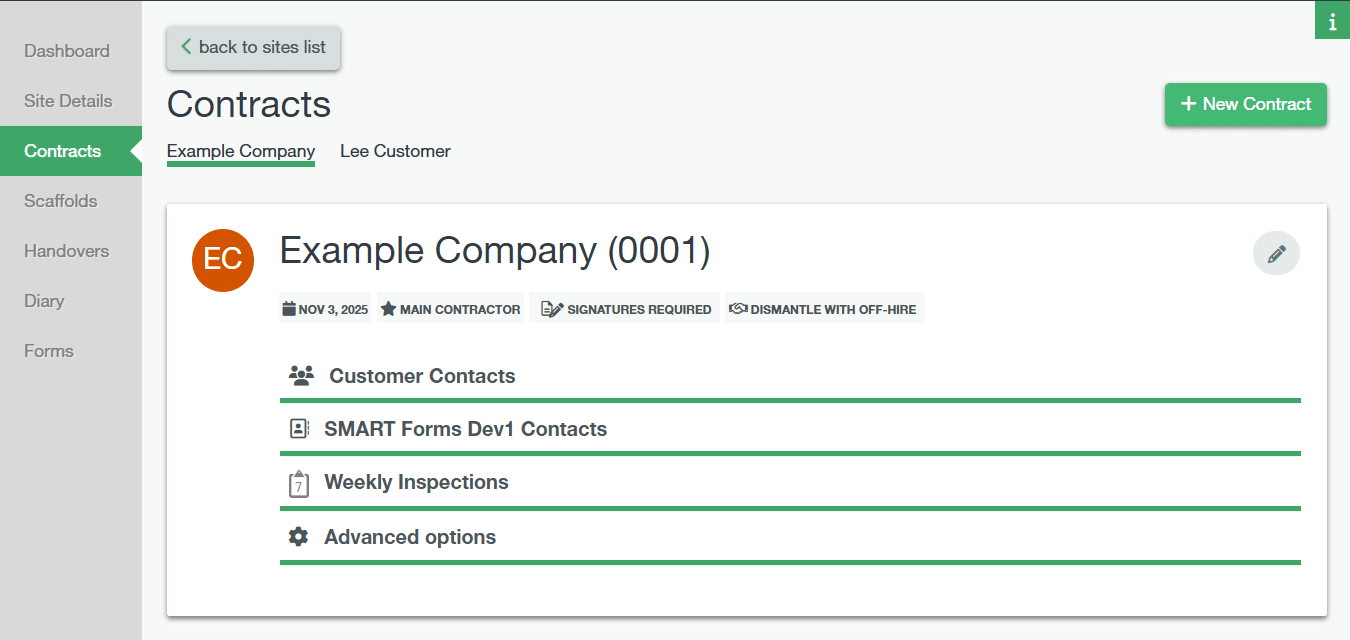This screenshot has height=640, width=1350.
Task: Click the Nov 3, 2025 date badge
Action: coord(325,309)
